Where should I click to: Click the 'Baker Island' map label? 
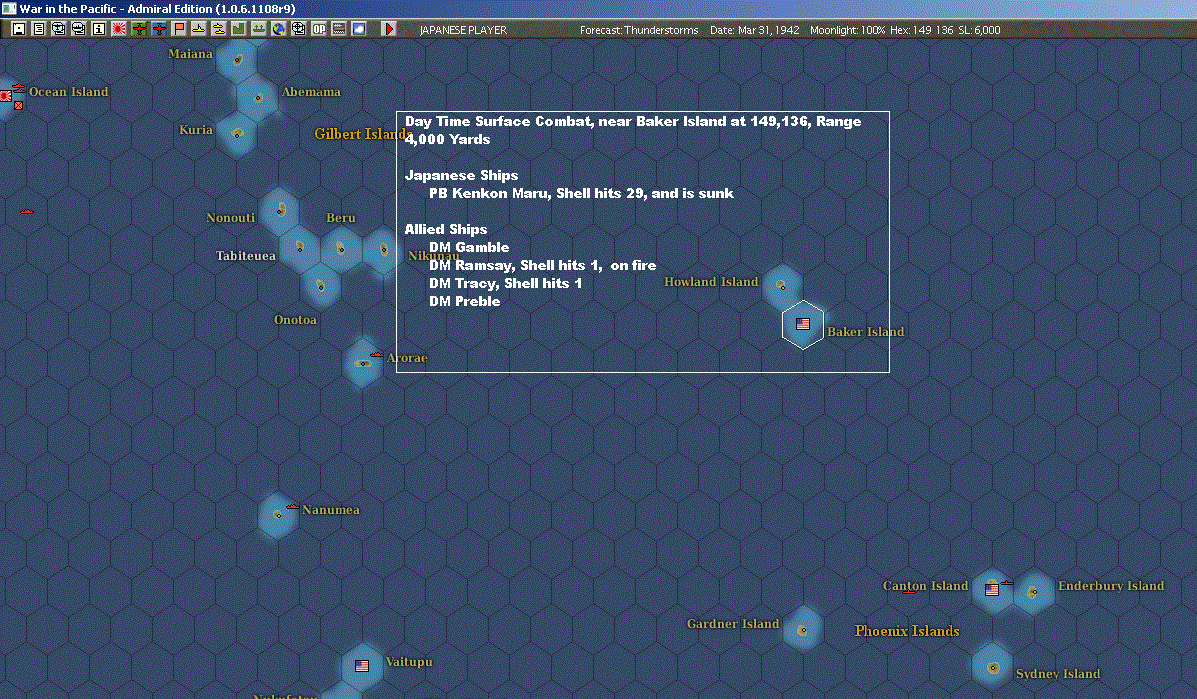[x=866, y=331]
